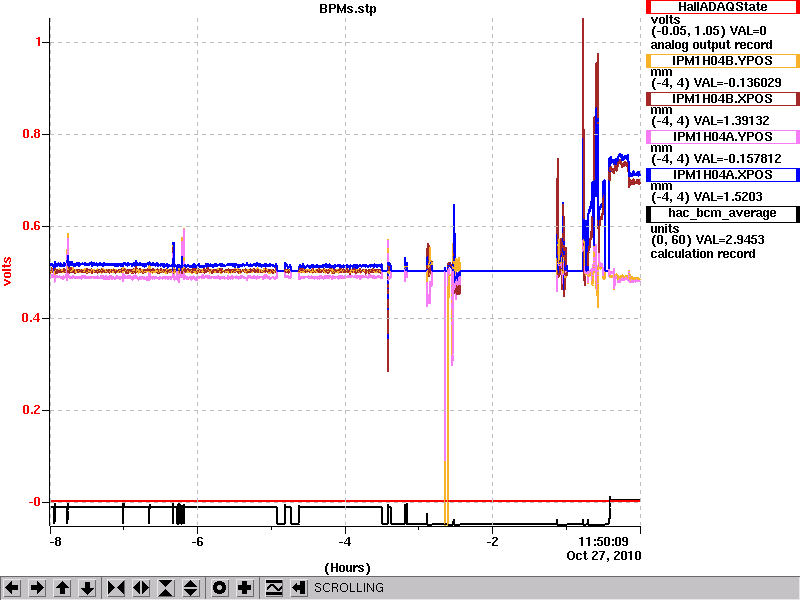This screenshot has width=800, height=600.
Task: Click the scroll-to-current-time arrow icon
Action: [x=299, y=588]
